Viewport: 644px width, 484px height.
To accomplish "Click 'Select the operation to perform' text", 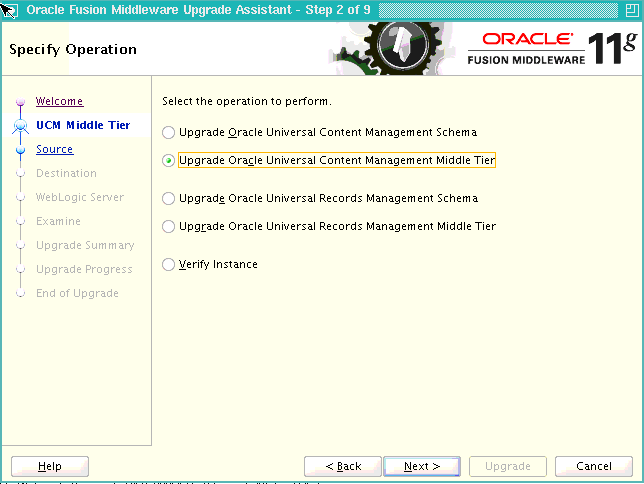I will tap(247, 101).
